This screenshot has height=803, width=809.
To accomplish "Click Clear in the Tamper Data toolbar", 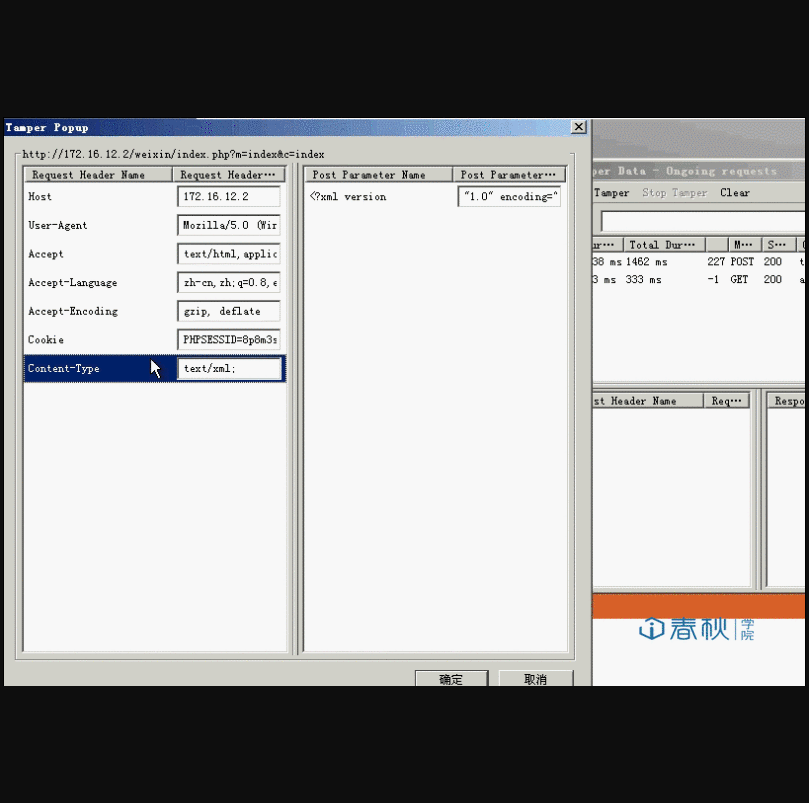I will (x=735, y=193).
